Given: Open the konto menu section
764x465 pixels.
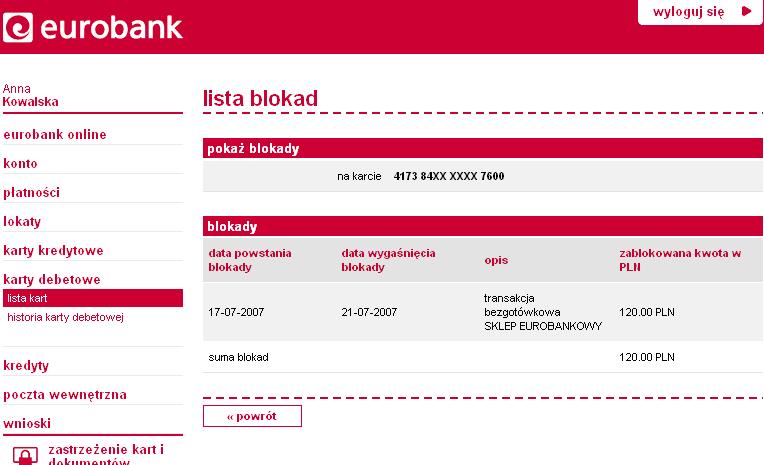Looking at the screenshot, I should click(x=20, y=163).
